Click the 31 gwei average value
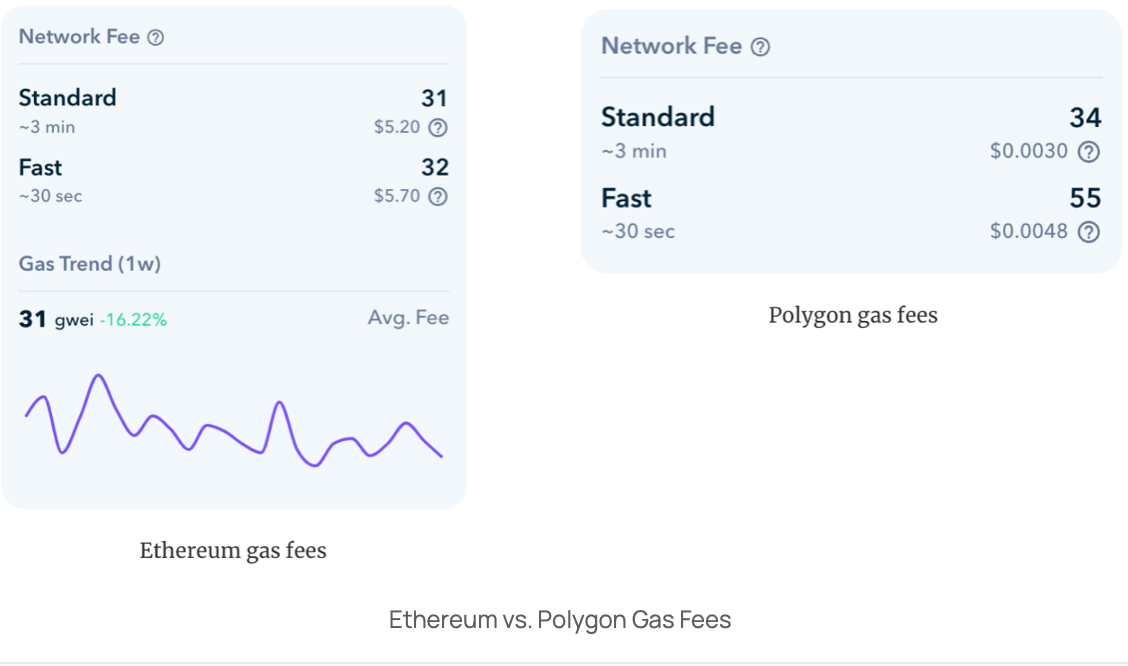1128x666 pixels. 56,319
